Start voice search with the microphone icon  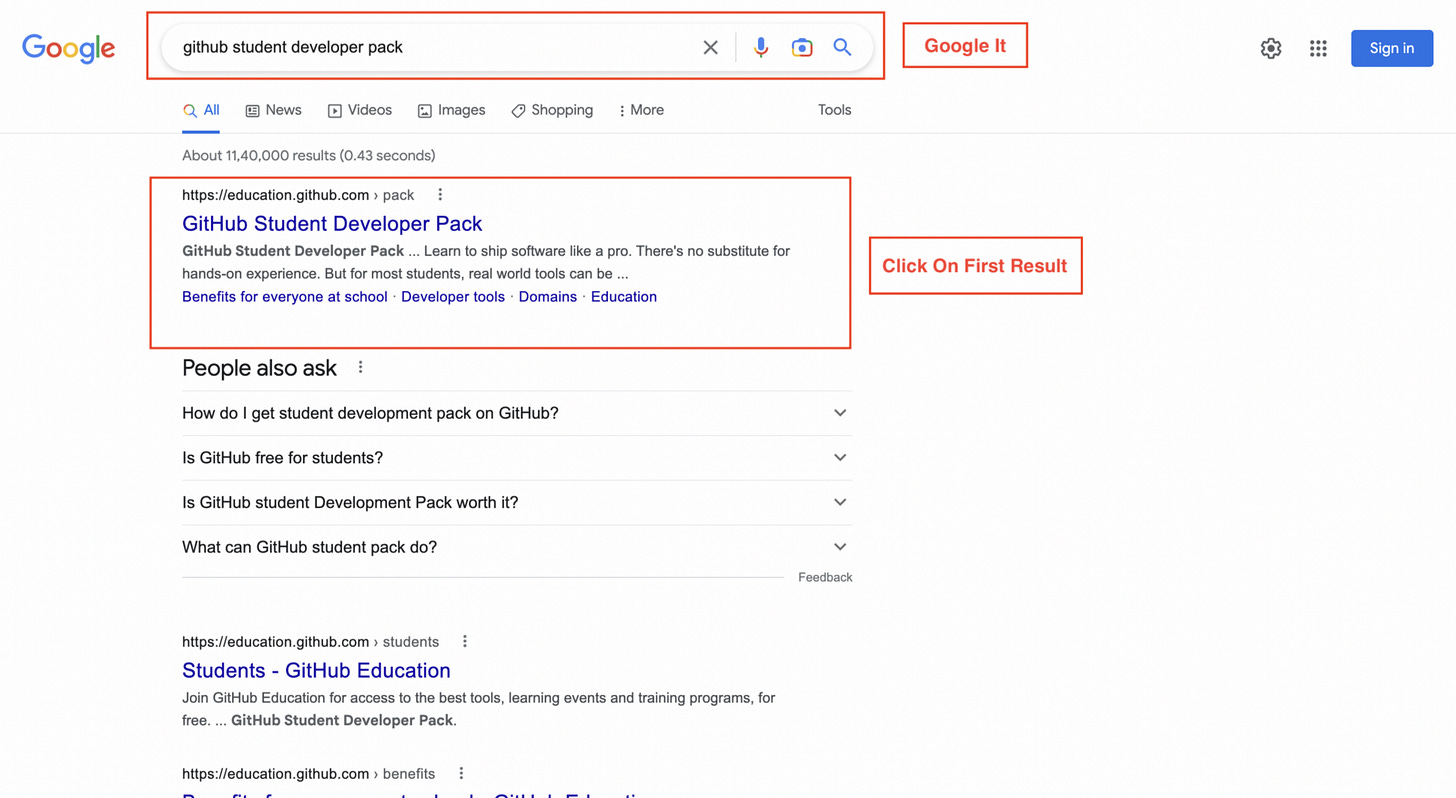(761, 47)
